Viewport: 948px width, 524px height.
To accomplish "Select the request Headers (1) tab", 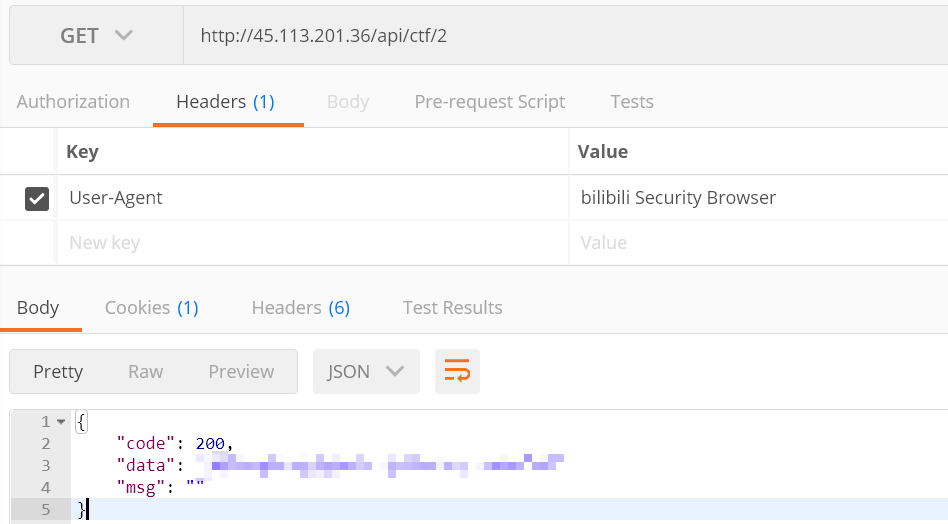I will click(x=225, y=102).
